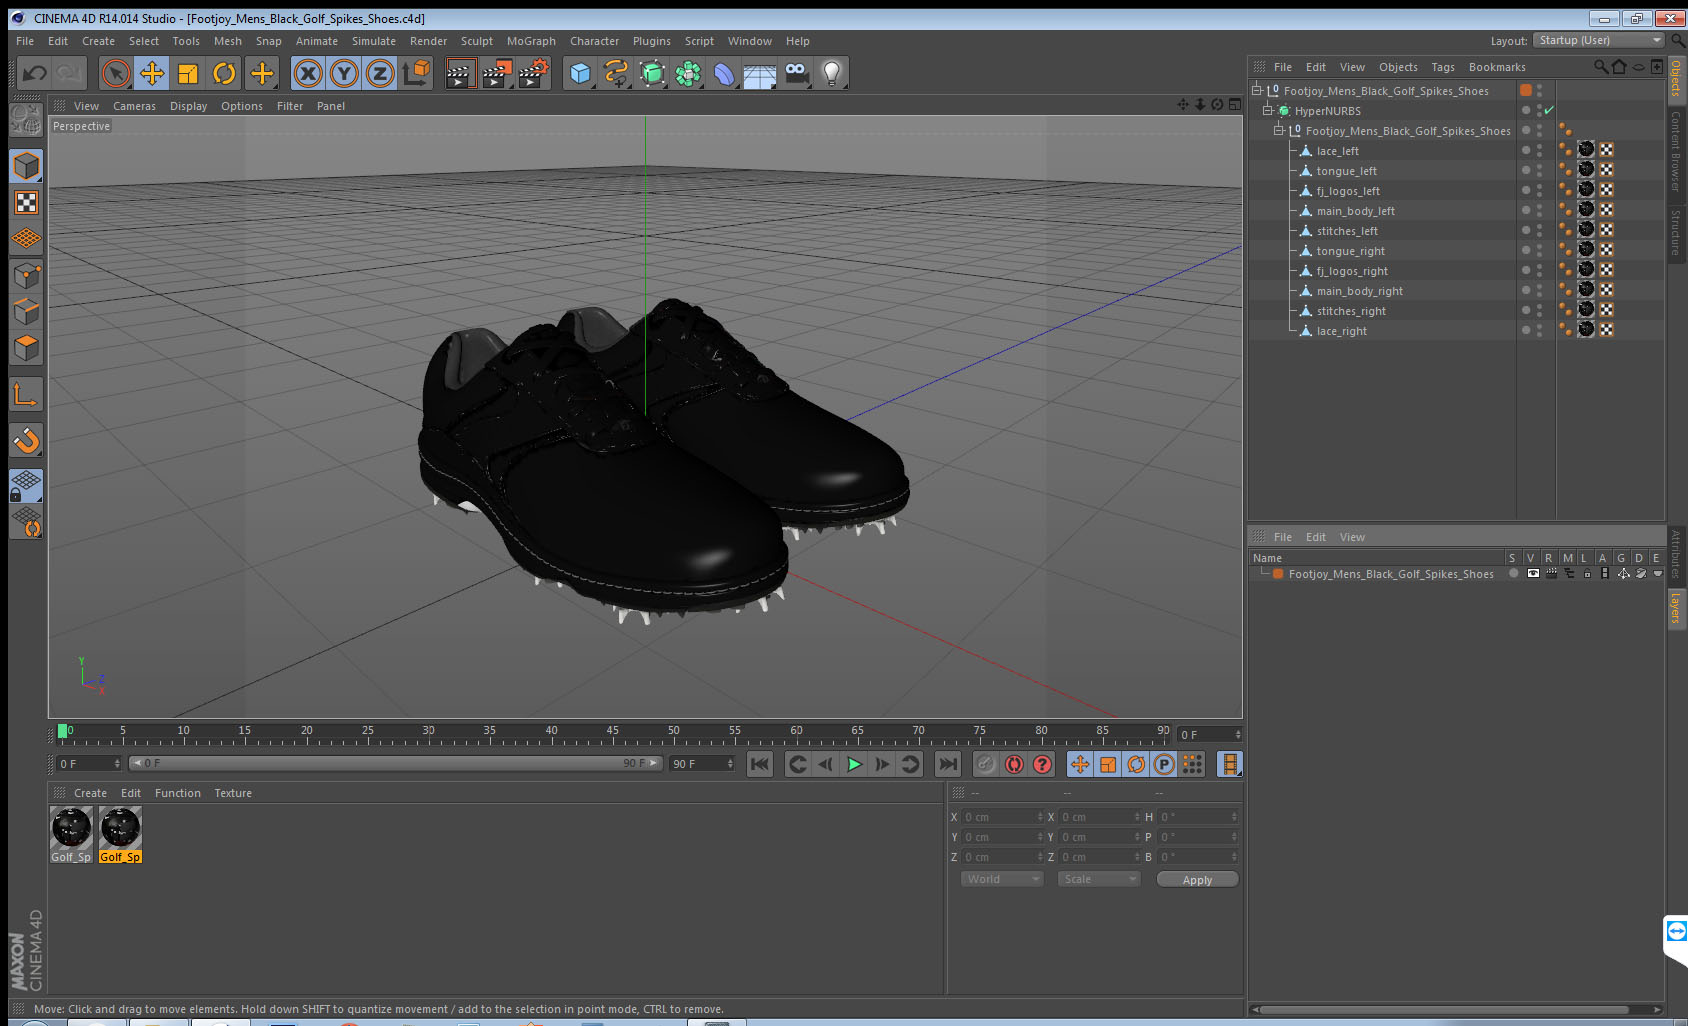The height and width of the screenshot is (1026, 1688).
Task: Select Polygons mode in left toolbar
Action: [26, 347]
